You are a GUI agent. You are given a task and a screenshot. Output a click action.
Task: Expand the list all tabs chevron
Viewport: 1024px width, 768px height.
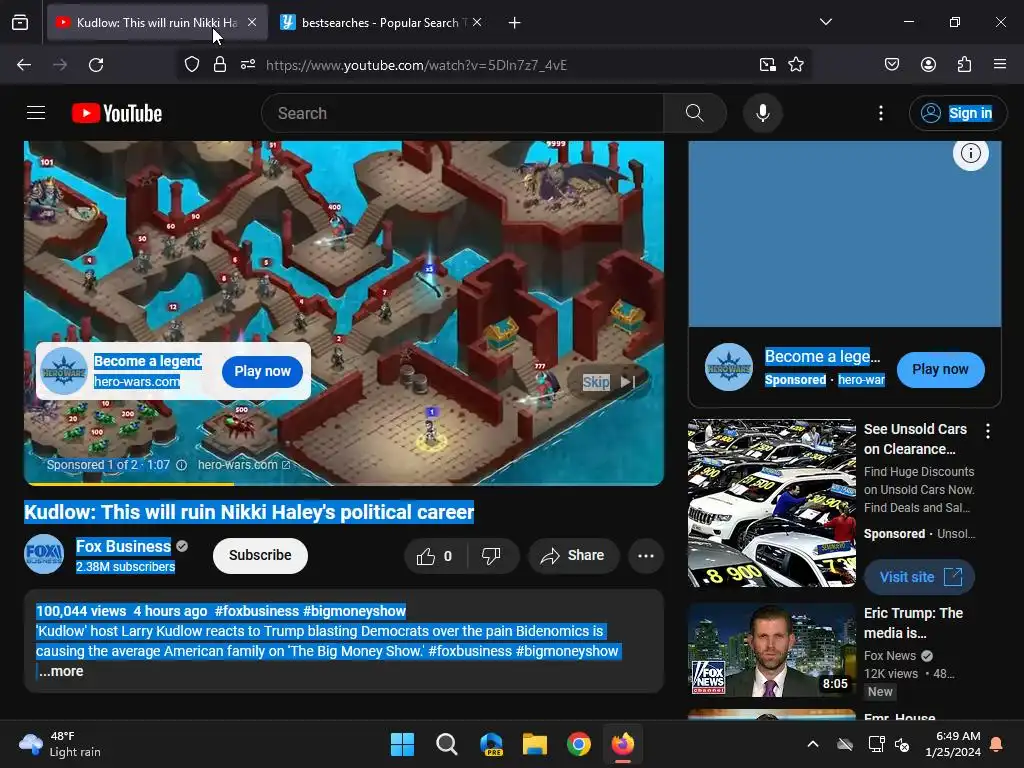pyautogui.click(x=826, y=22)
